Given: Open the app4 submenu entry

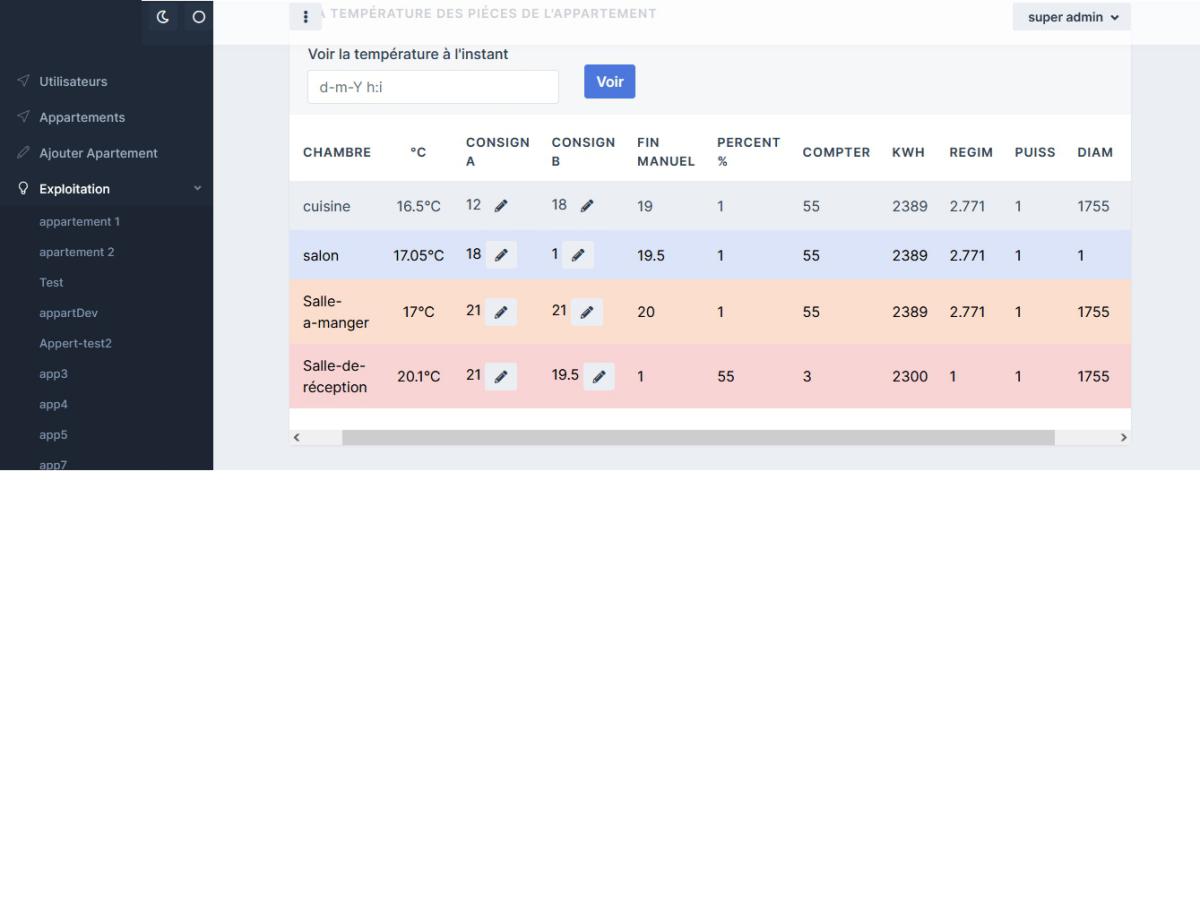Looking at the screenshot, I should pos(53,404).
